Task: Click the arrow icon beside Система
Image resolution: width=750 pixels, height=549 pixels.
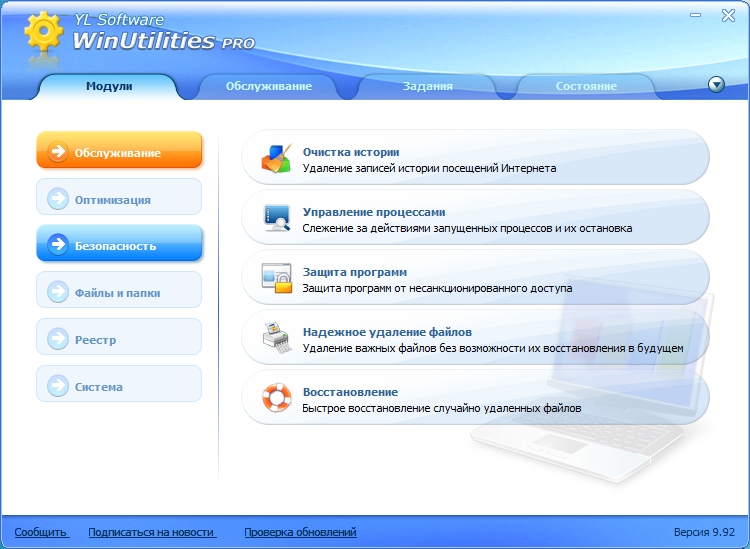Action: tap(58, 385)
